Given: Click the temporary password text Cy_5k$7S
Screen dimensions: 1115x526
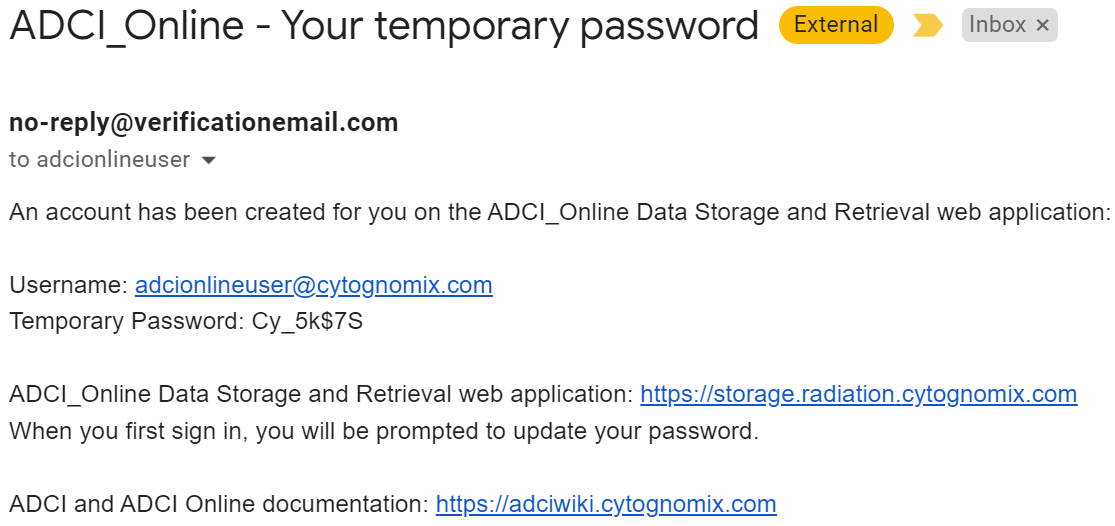Looking at the screenshot, I should (307, 321).
